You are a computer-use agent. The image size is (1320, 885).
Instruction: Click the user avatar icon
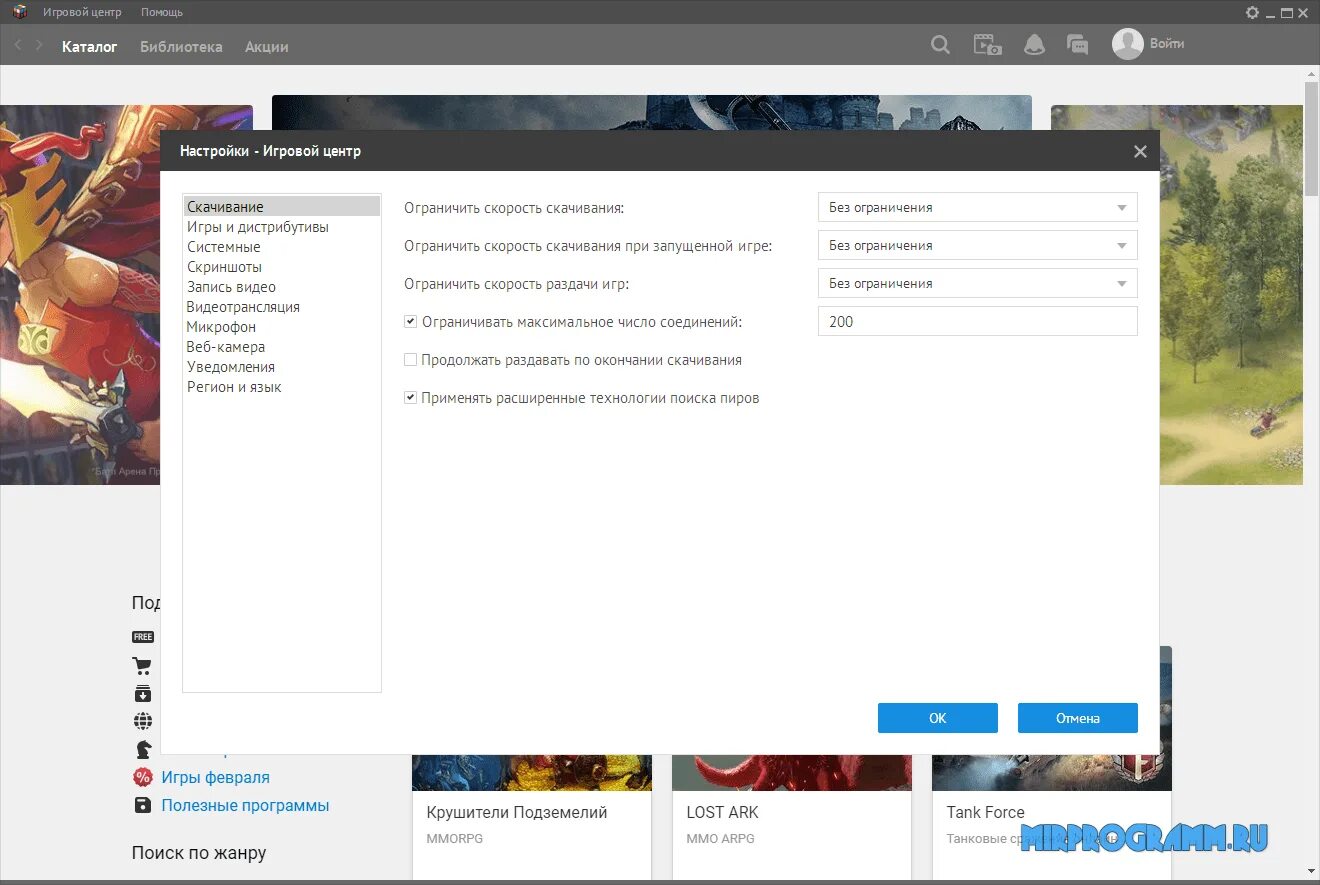tap(1127, 44)
